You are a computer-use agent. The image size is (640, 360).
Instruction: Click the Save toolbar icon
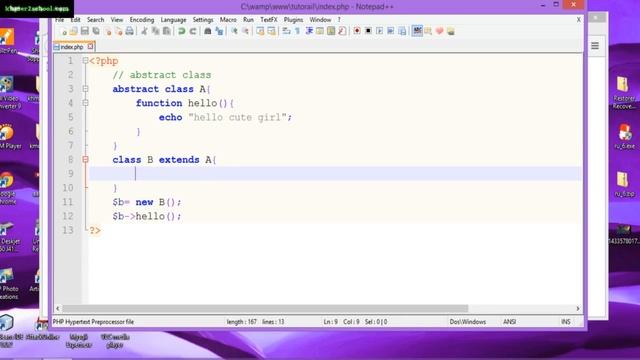point(84,31)
